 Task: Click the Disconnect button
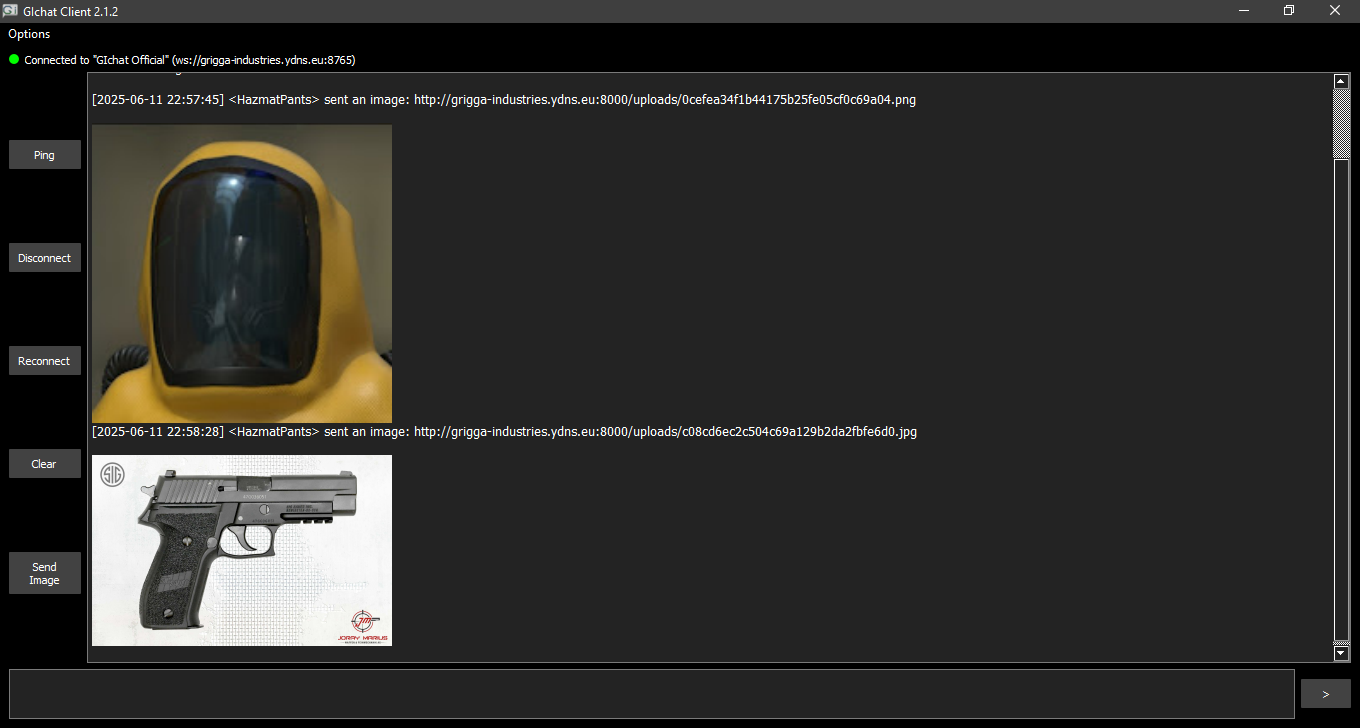[x=45, y=258]
